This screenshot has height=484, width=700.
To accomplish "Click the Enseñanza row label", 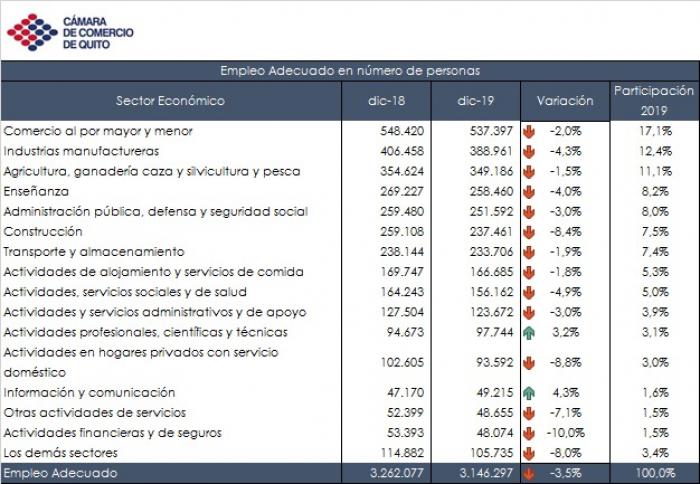I will [36, 192].
